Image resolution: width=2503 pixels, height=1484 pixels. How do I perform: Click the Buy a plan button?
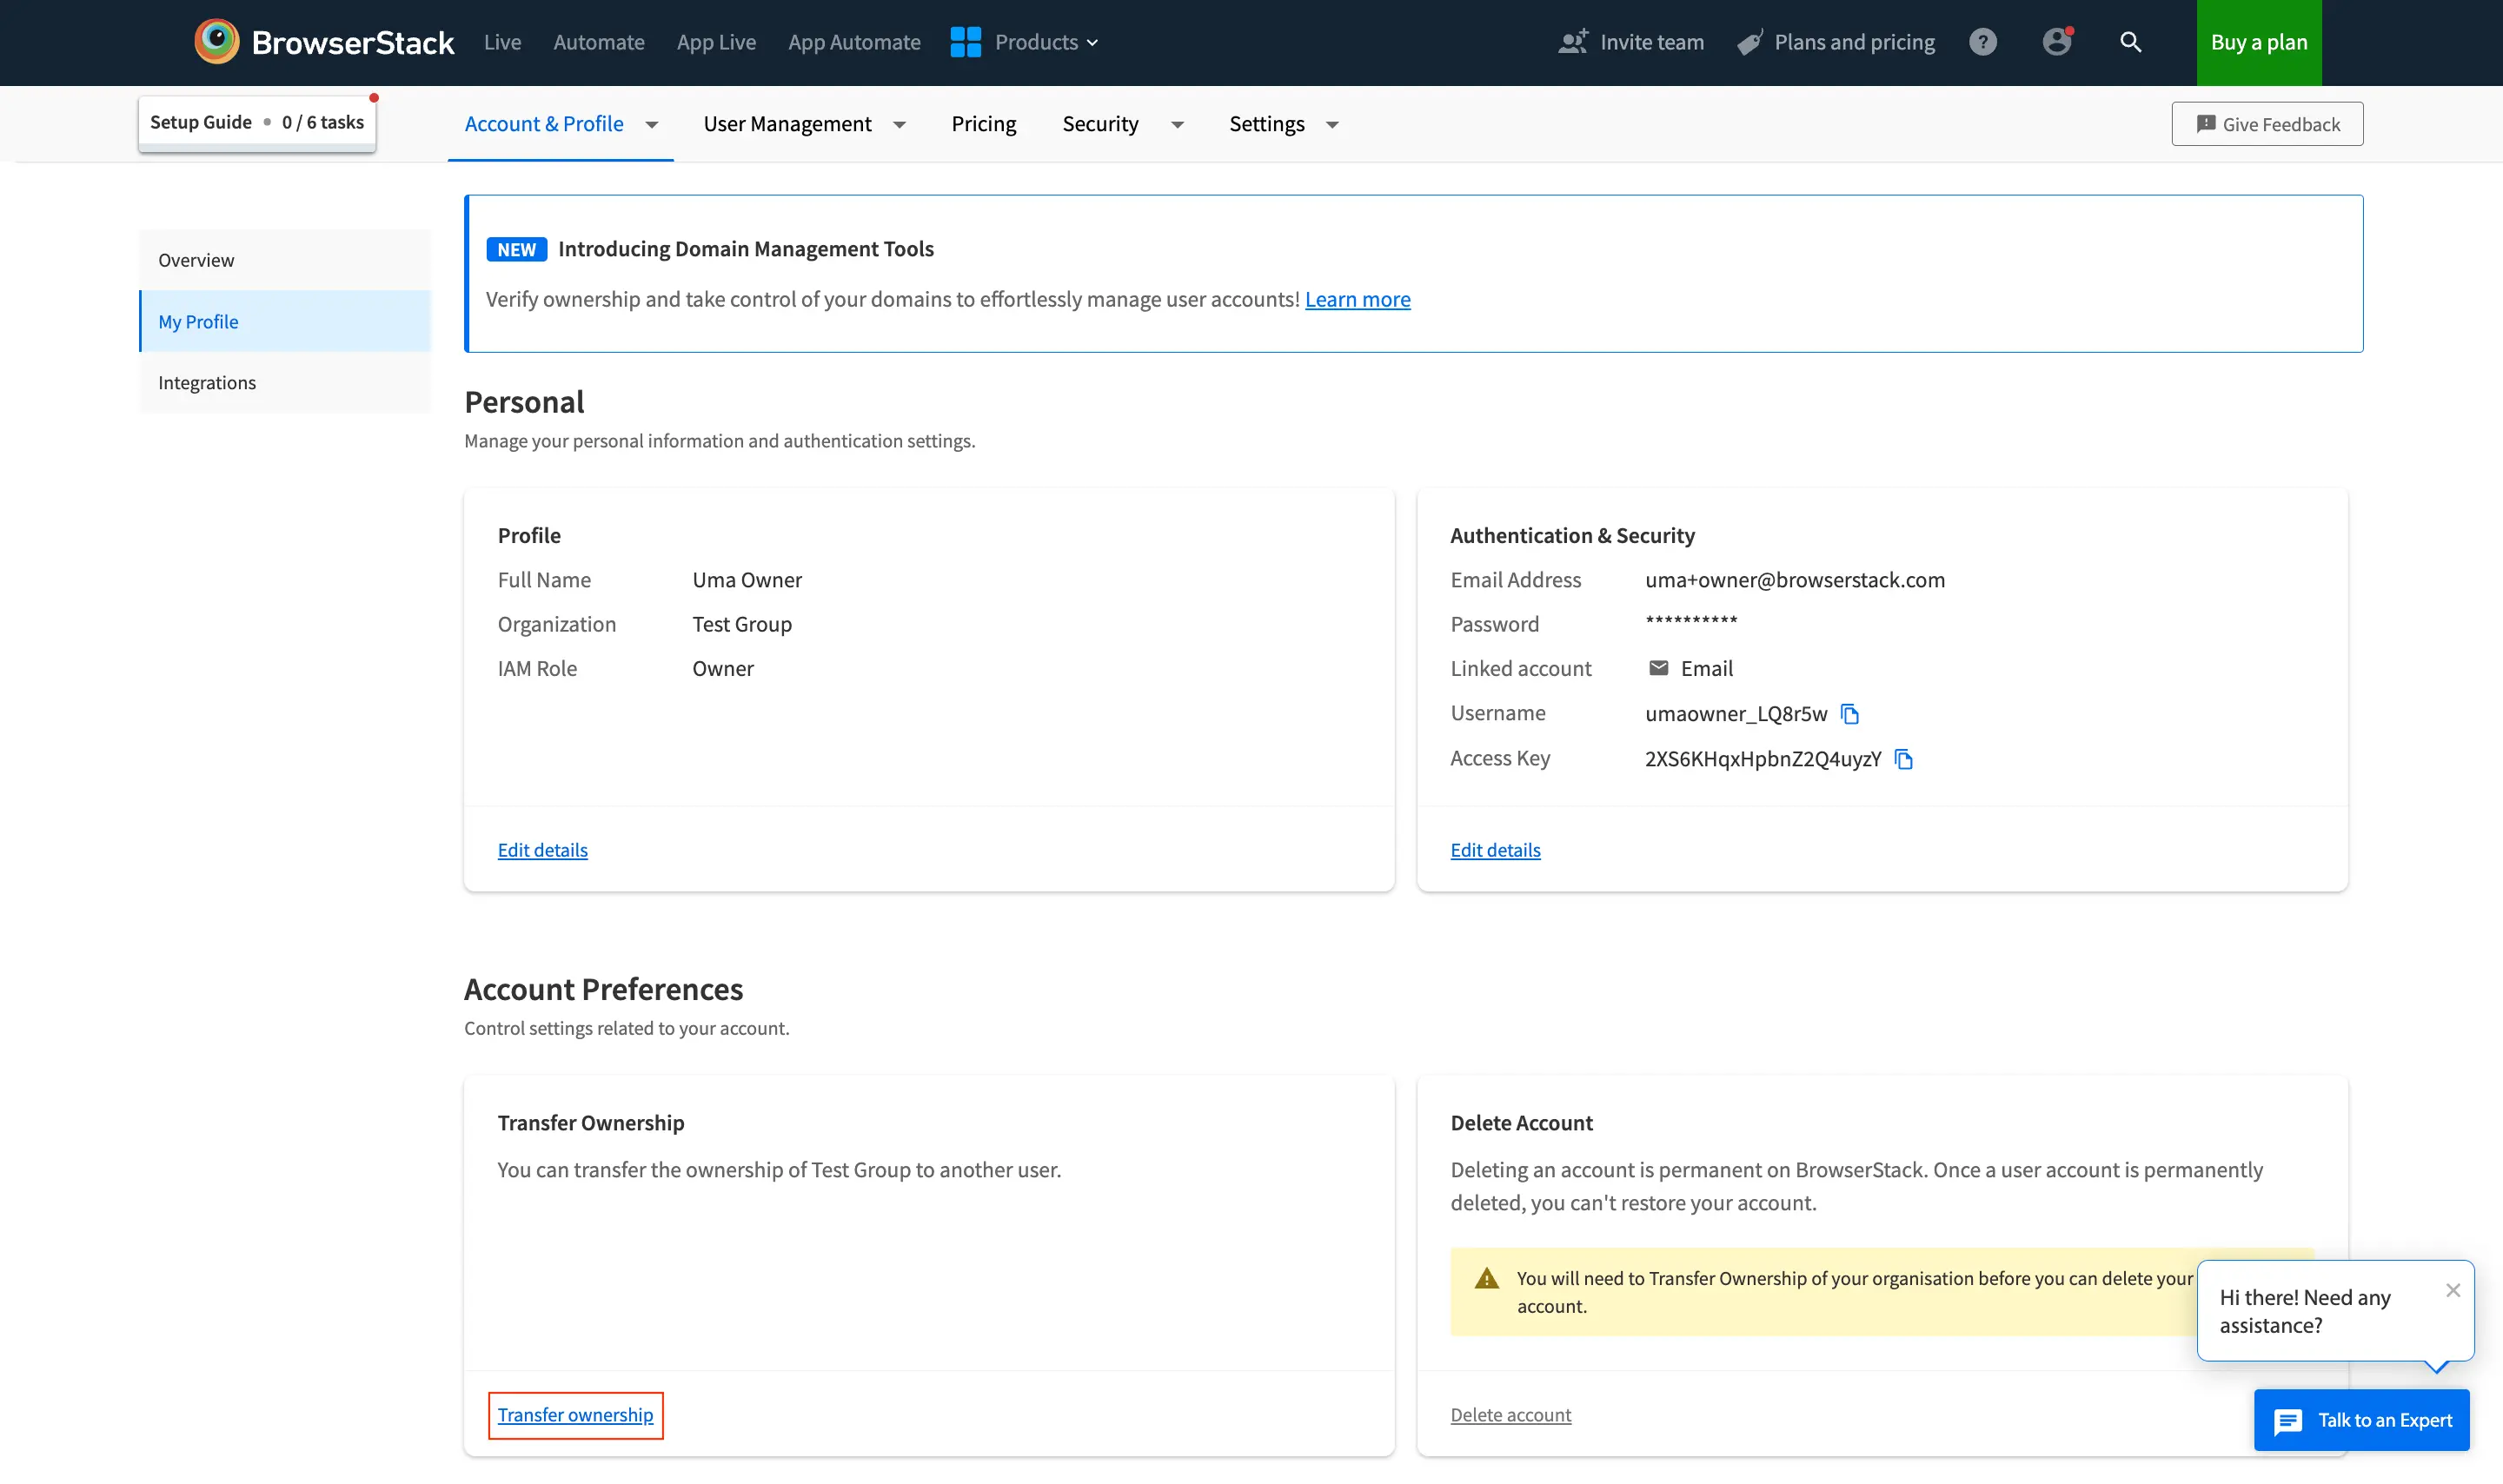coord(2259,42)
